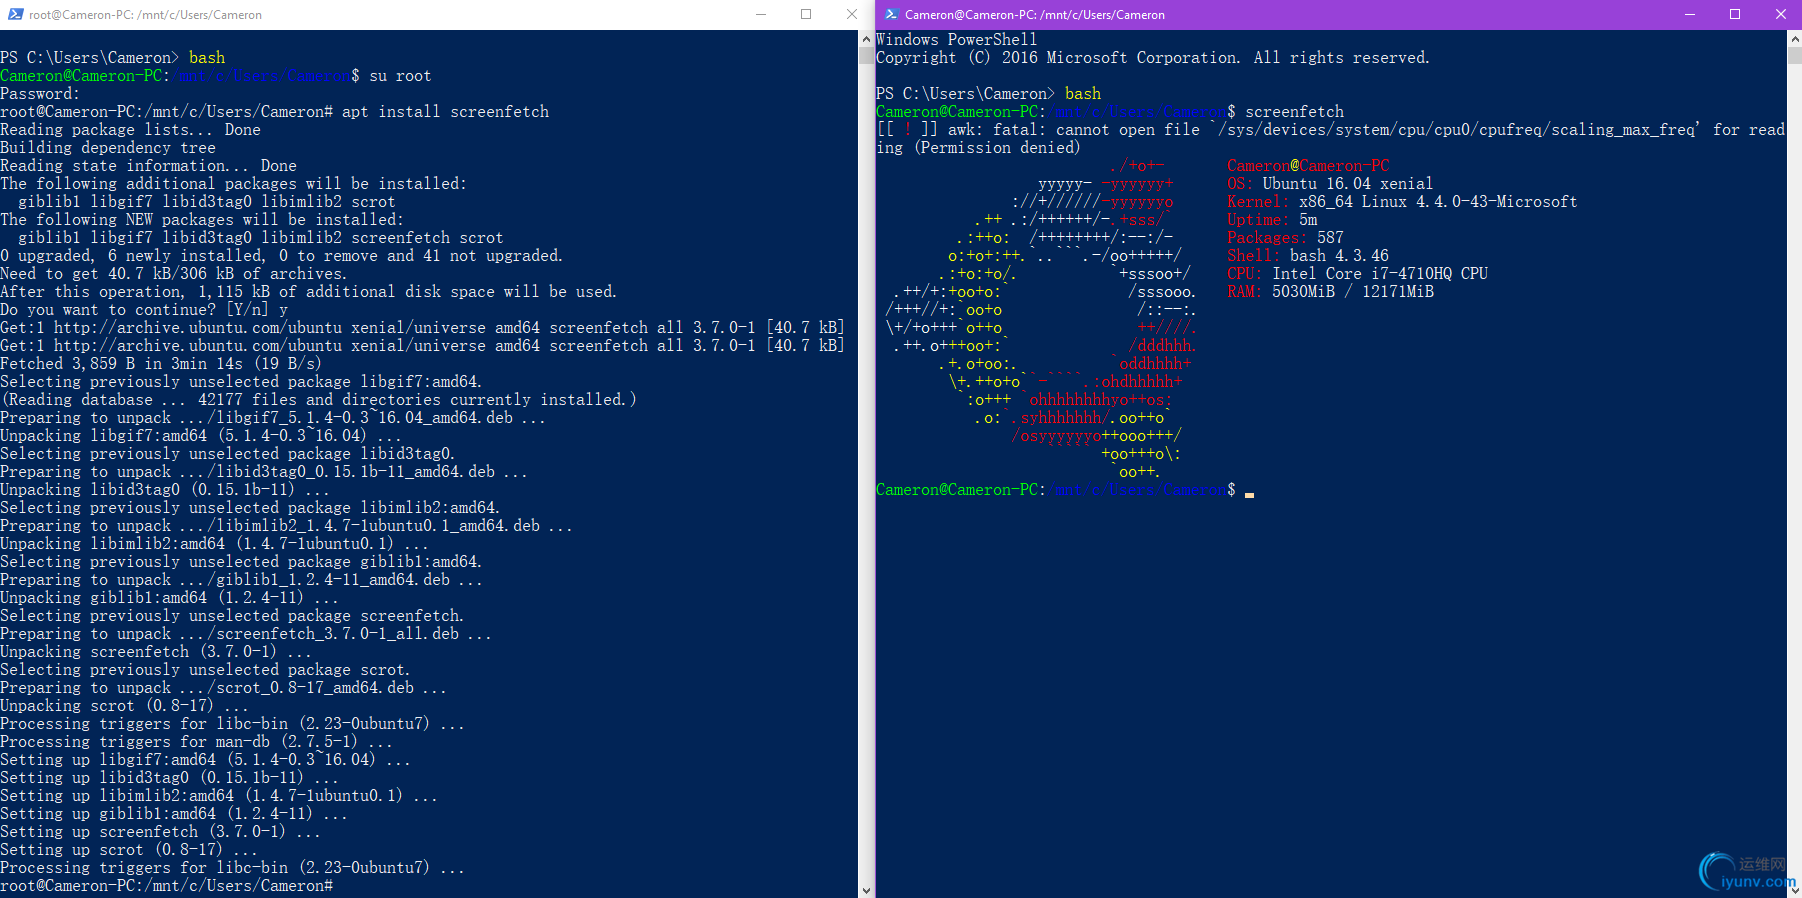This screenshot has width=1802, height=898.
Task: Click the 'Reading state information... Done' line
Action: (148, 166)
